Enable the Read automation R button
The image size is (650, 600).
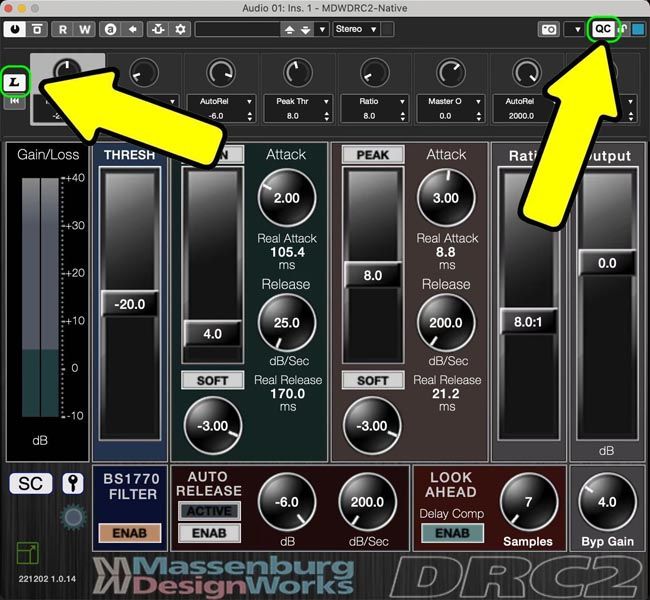[62, 29]
